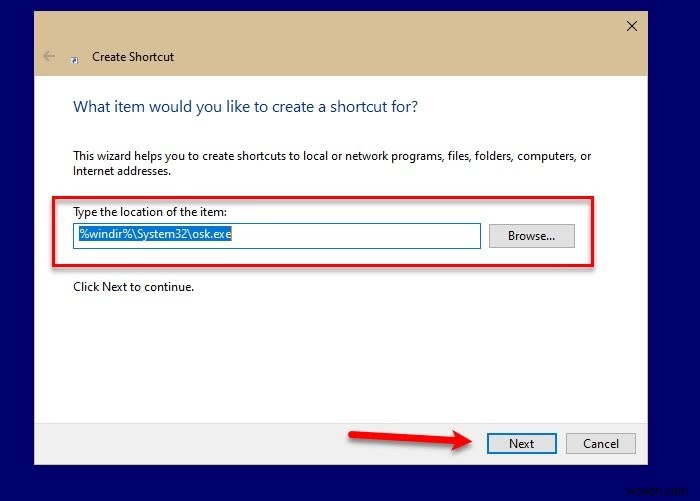This screenshot has width=700, height=501.
Task: Click the 'Type the location of the item' label
Action: click(151, 212)
